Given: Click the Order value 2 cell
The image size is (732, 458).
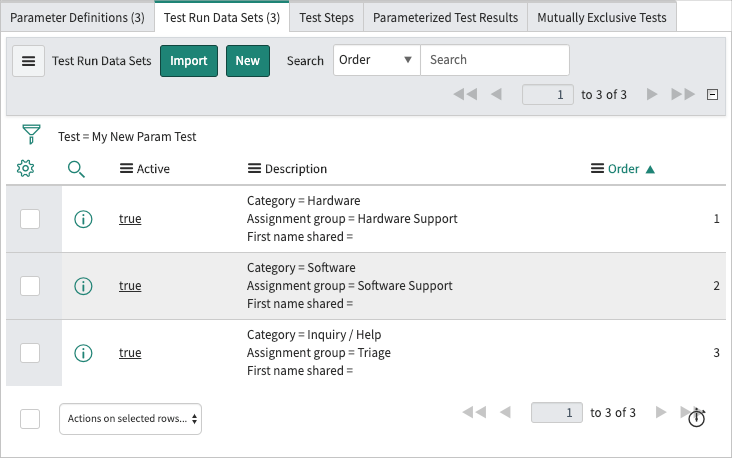Looking at the screenshot, I should 716,286.
